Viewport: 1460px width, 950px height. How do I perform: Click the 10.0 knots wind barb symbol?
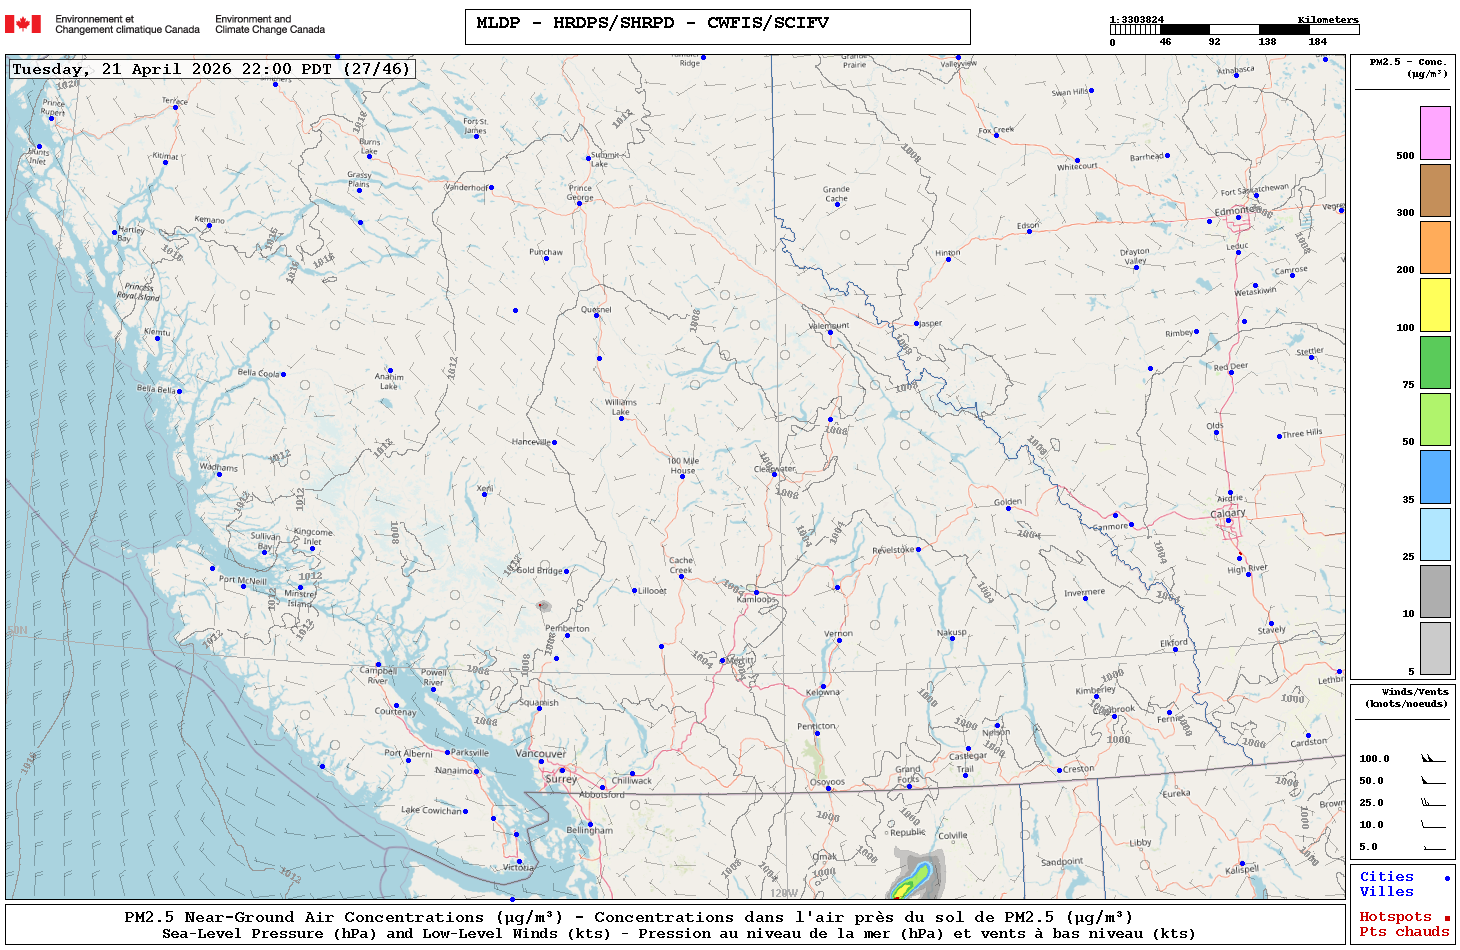pyautogui.click(x=1432, y=825)
